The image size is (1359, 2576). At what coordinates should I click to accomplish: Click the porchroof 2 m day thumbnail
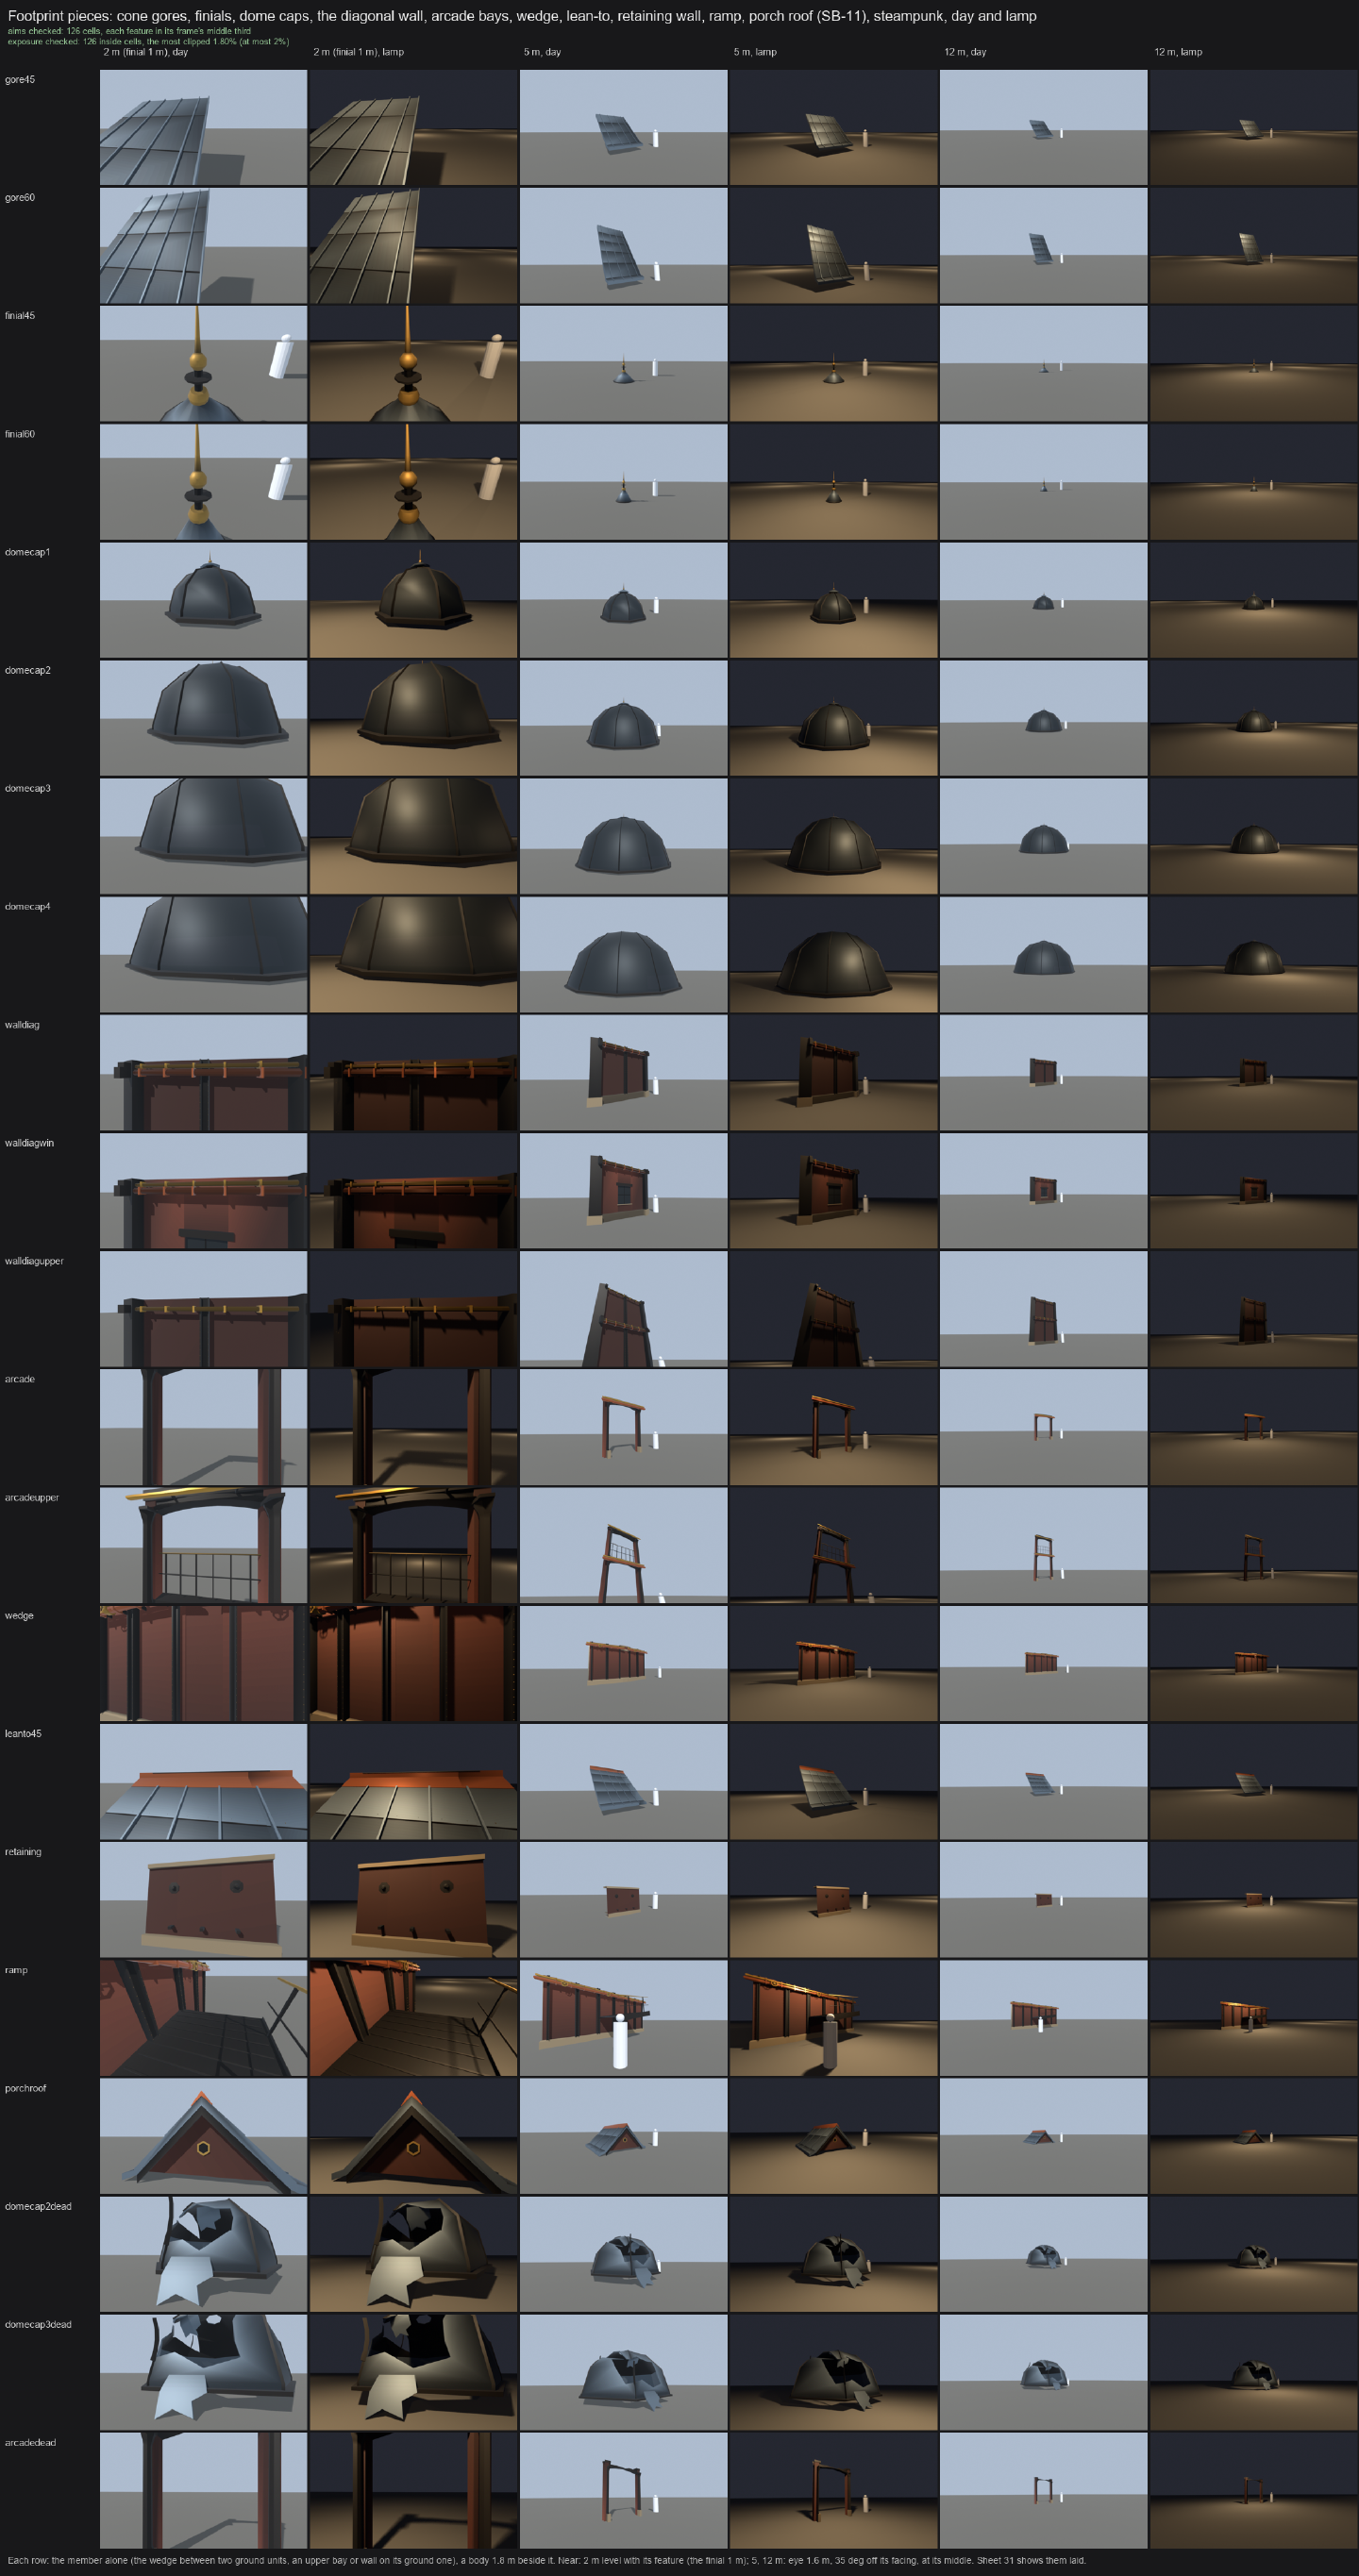(203, 2135)
